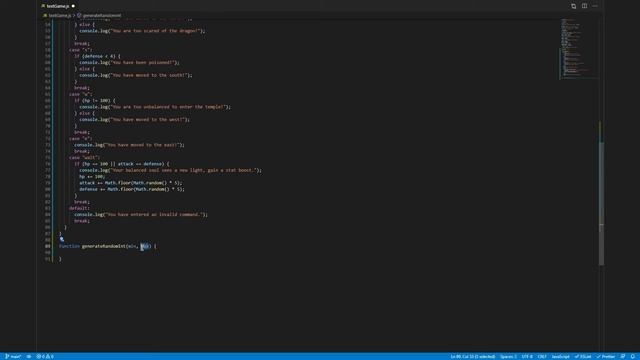Click the lightbulb quick-fix icon near line 88
This screenshot has height=360, width=640.
[62, 240]
